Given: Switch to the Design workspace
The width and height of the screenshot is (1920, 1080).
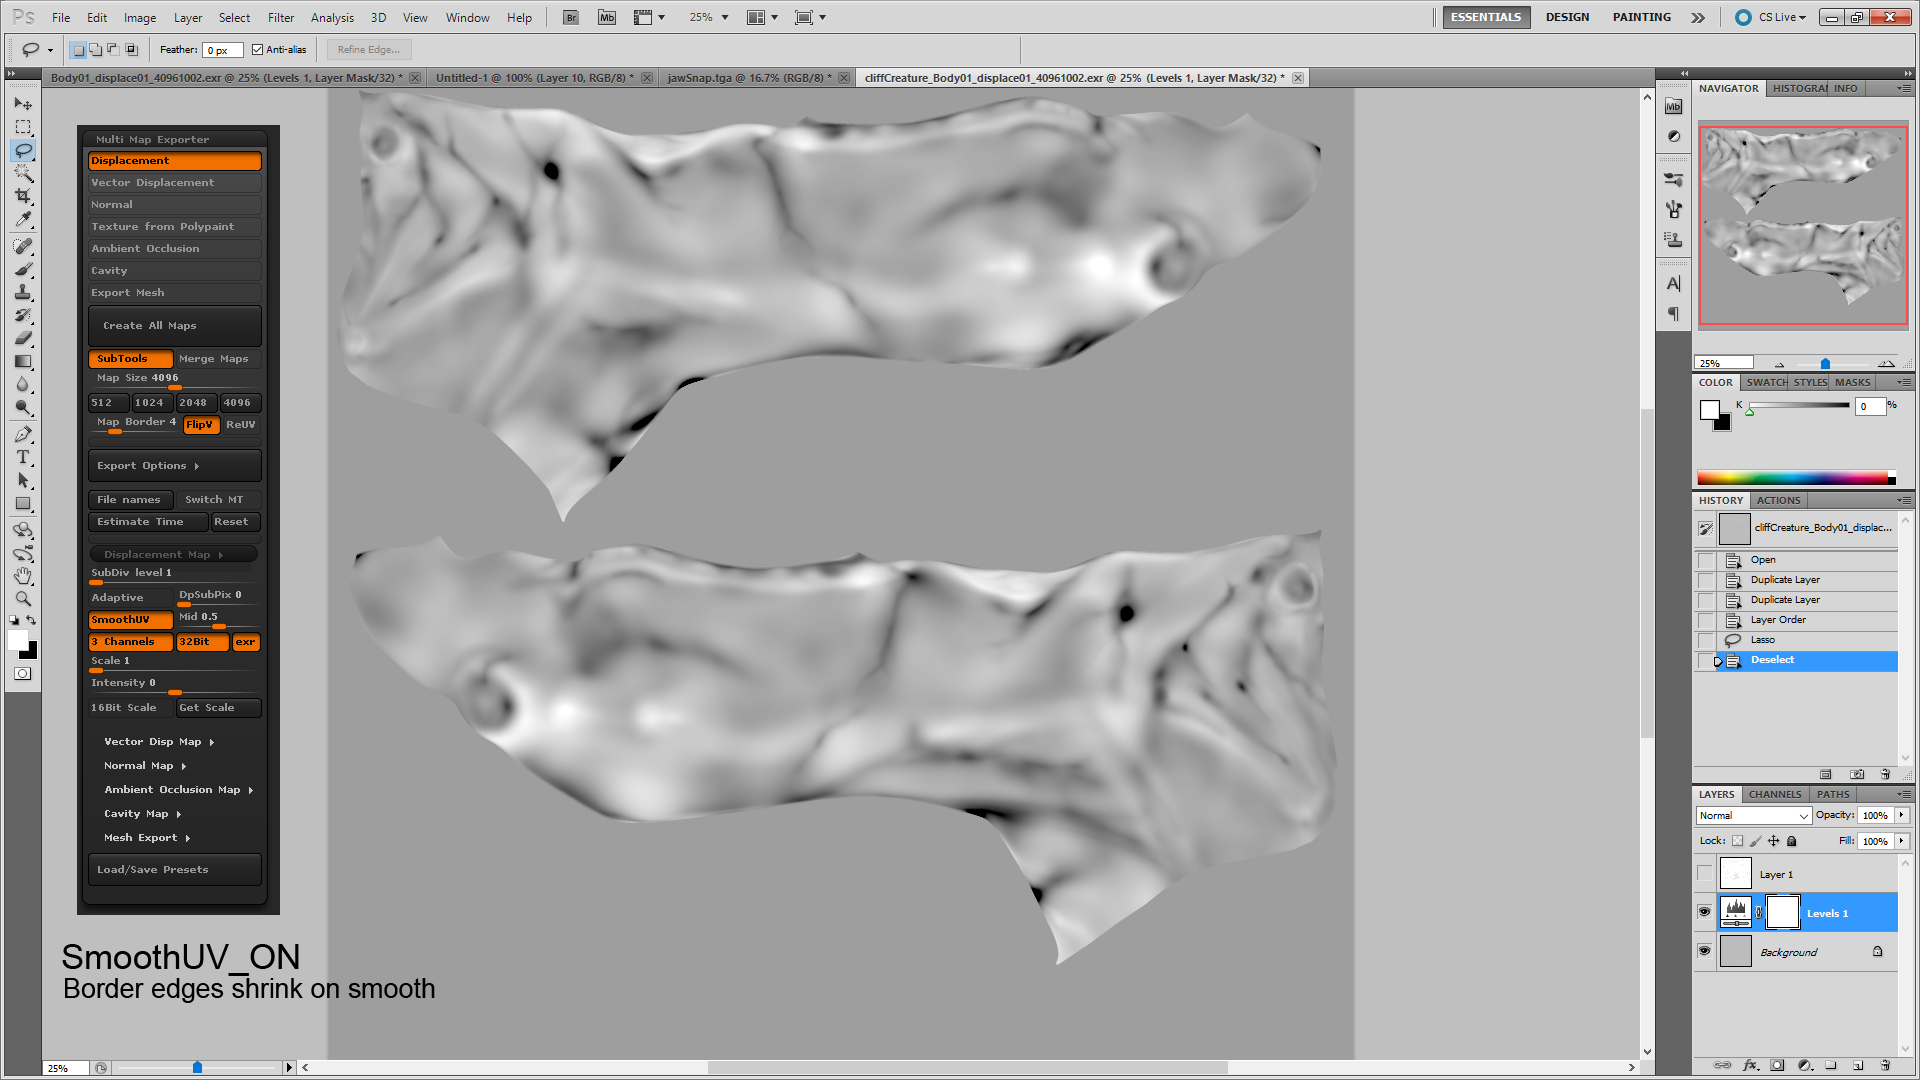Looking at the screenshot, I should [x=1567, y=17].
